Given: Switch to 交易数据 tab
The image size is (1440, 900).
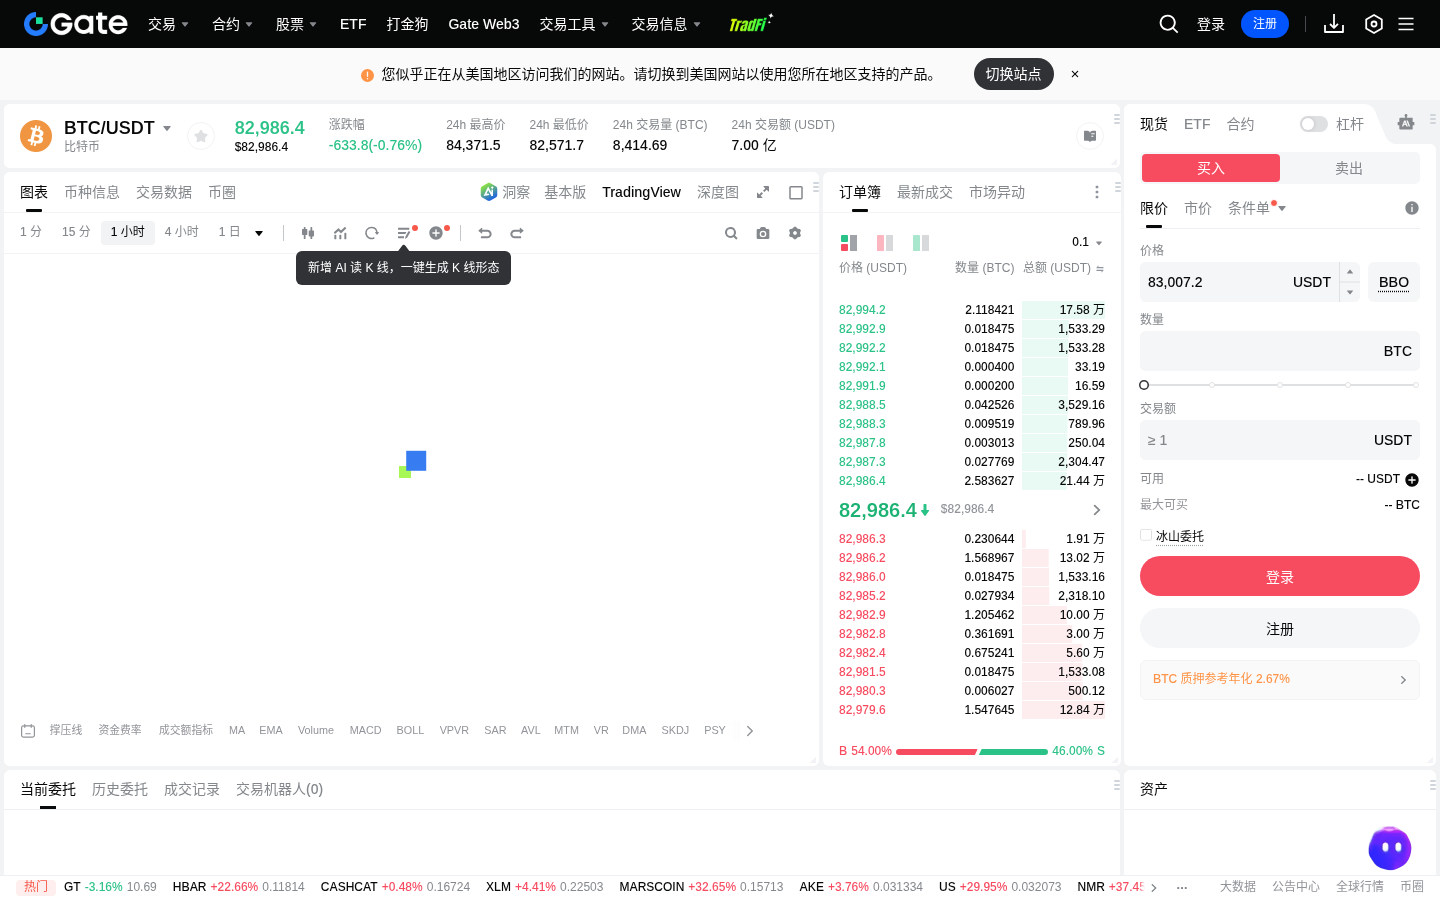Looking at the screenshot, I should click(164, 192).
